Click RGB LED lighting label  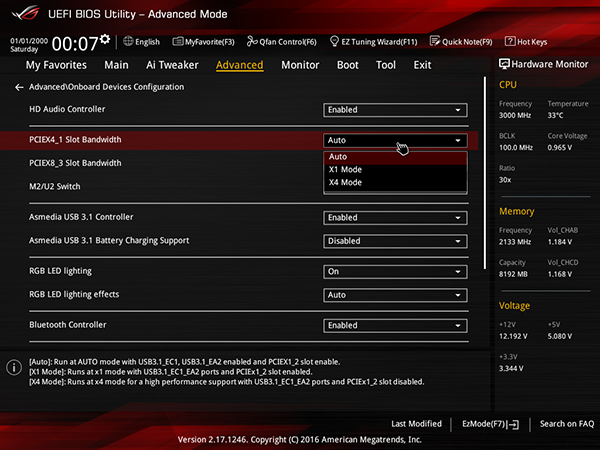coord(60,271)
